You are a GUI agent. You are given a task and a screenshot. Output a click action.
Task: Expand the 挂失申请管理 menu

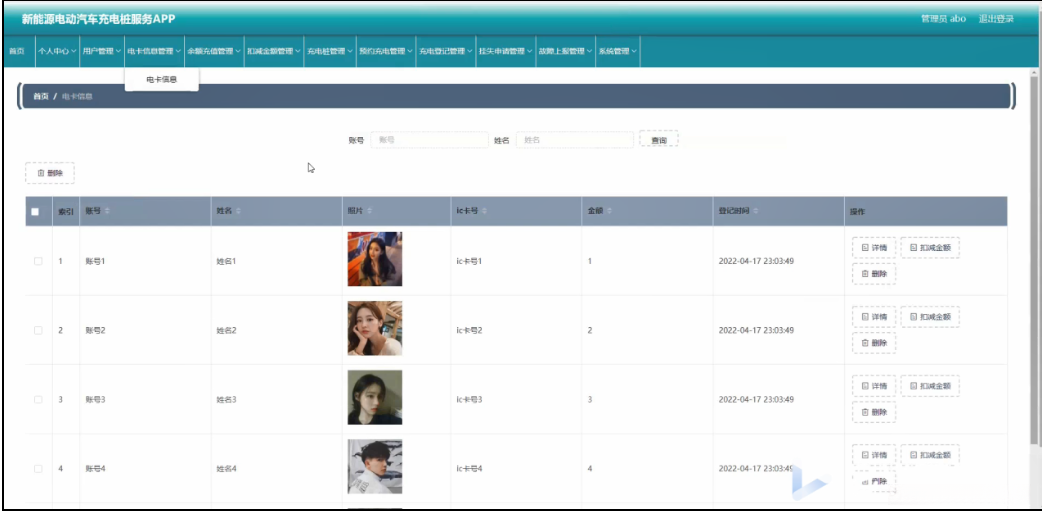tap(505, 51)
